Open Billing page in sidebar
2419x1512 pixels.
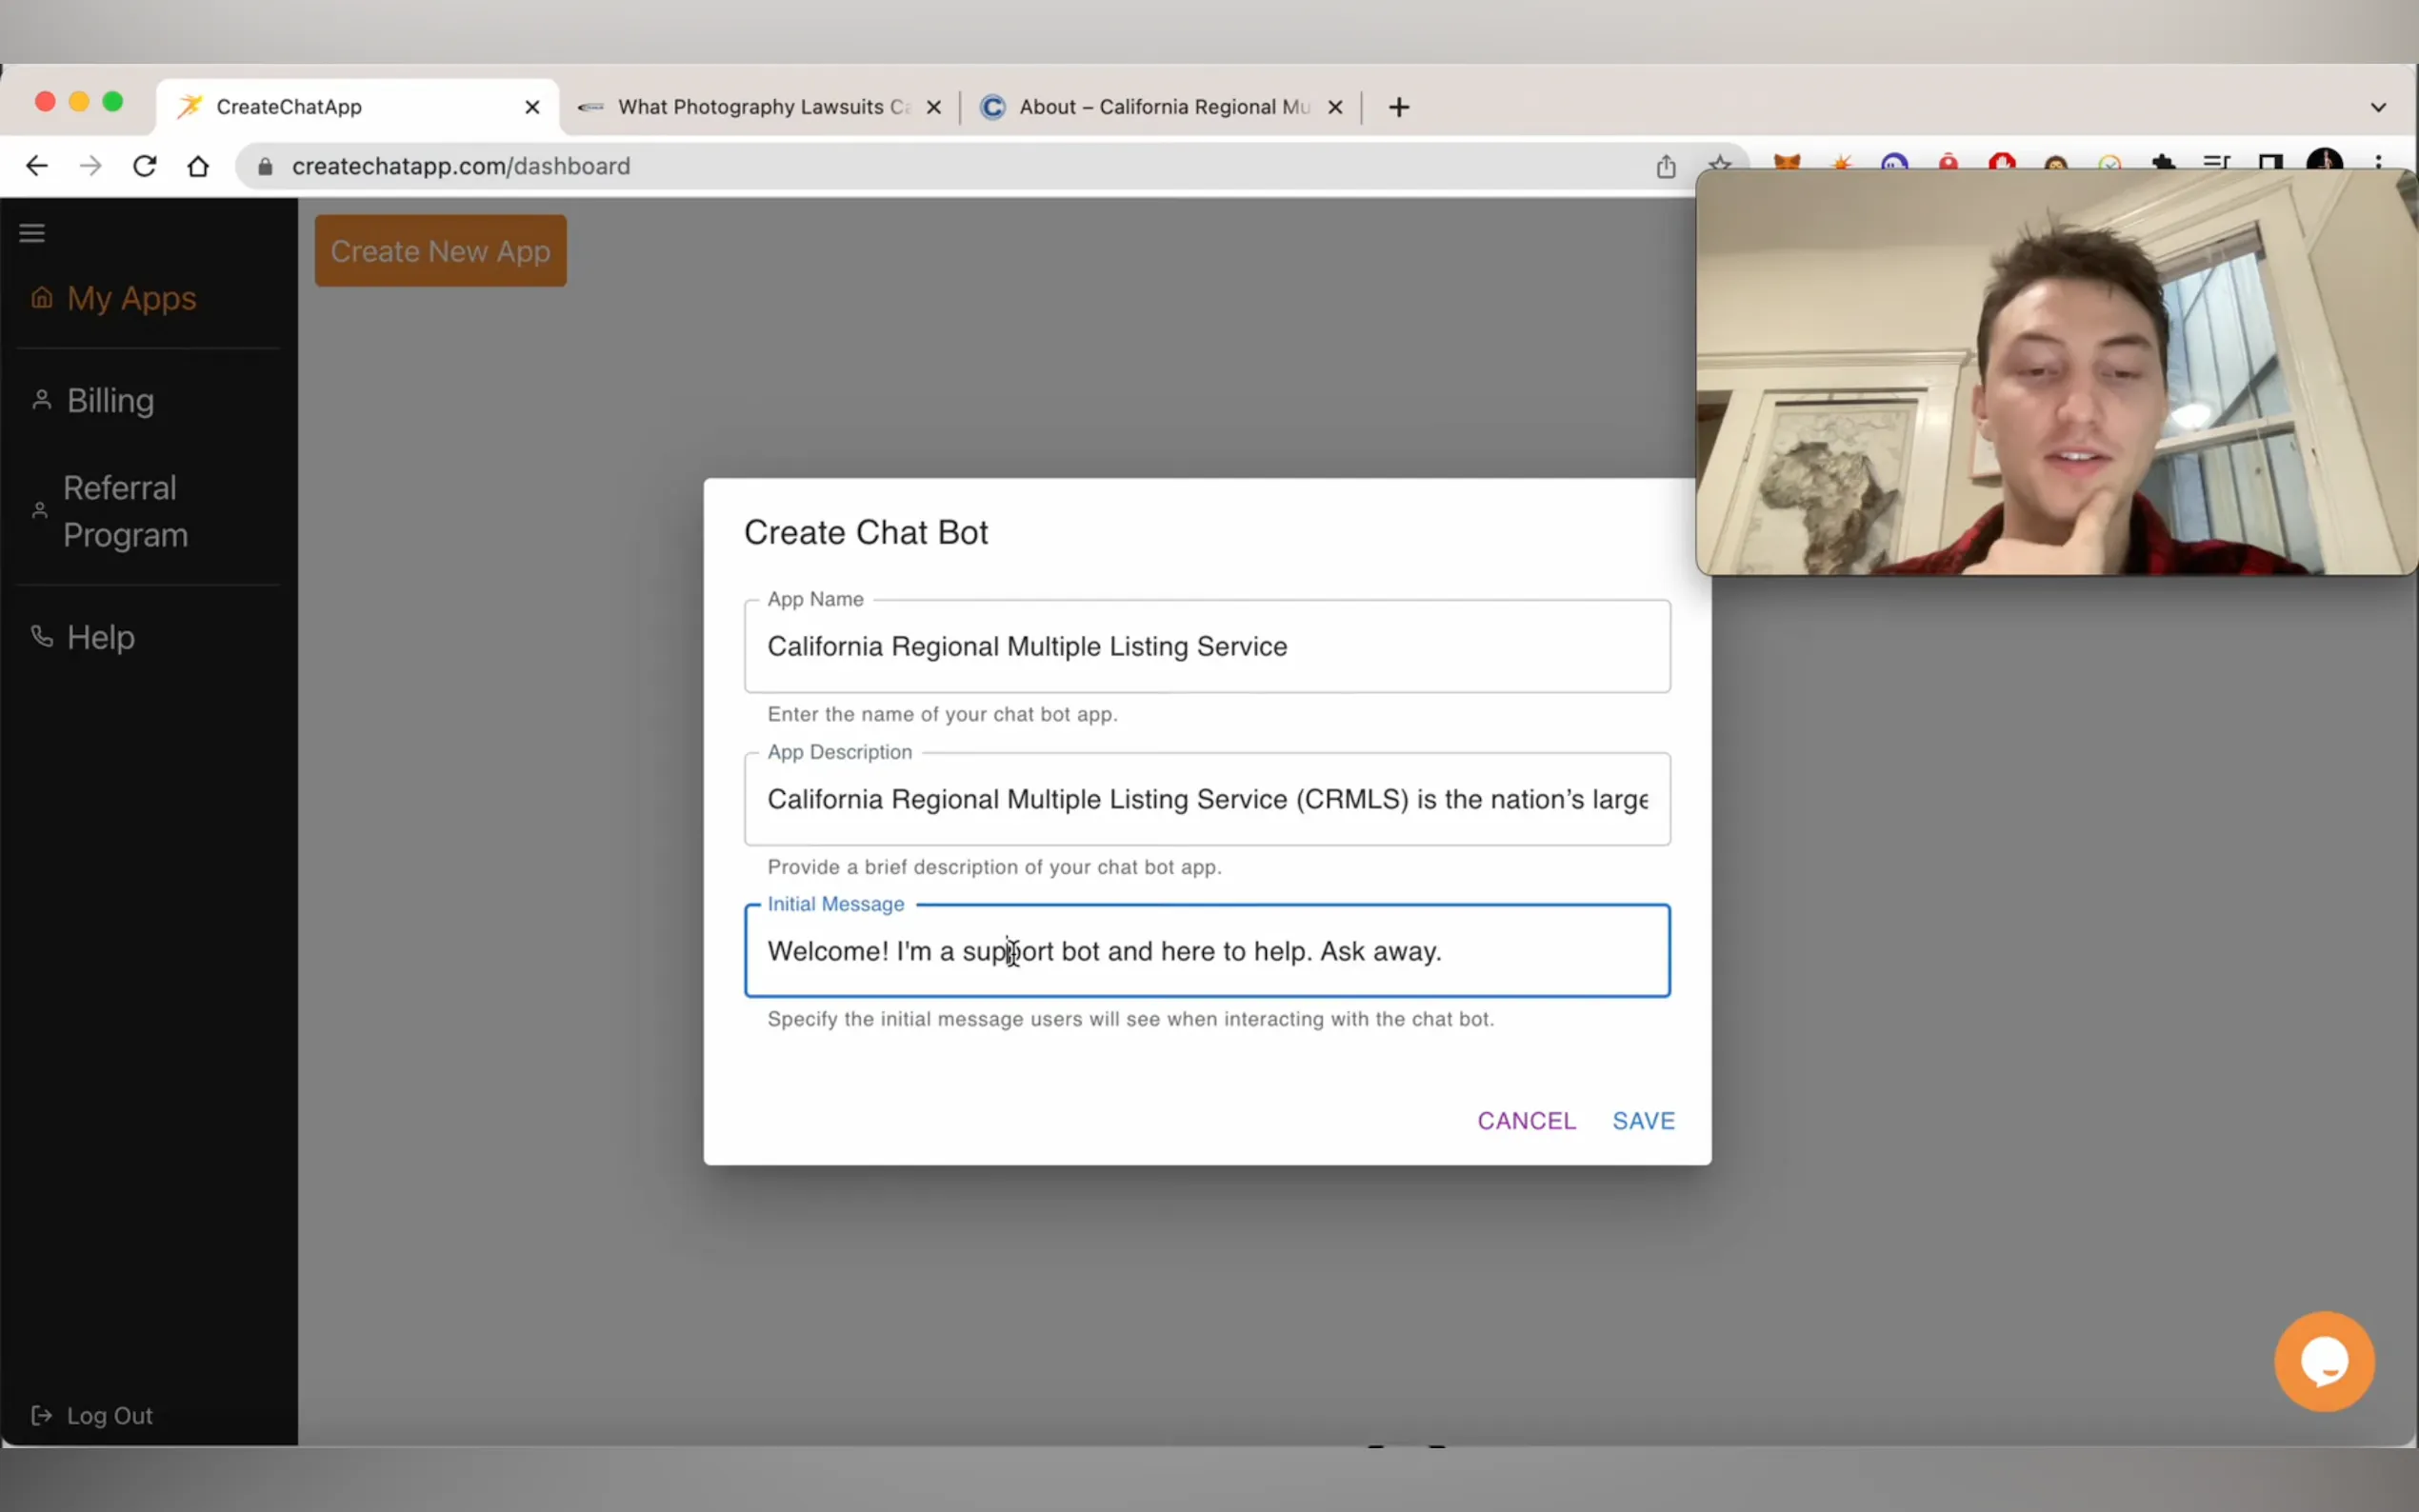pyautogui.click(x=110, y=401)
